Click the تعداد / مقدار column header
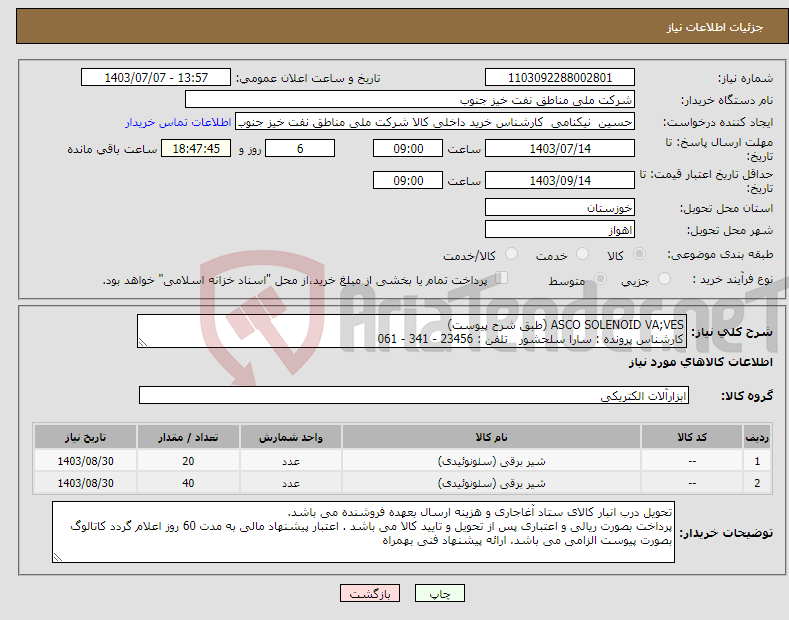The height and width of the screenshot is (620, 789). tap(188, 437)
